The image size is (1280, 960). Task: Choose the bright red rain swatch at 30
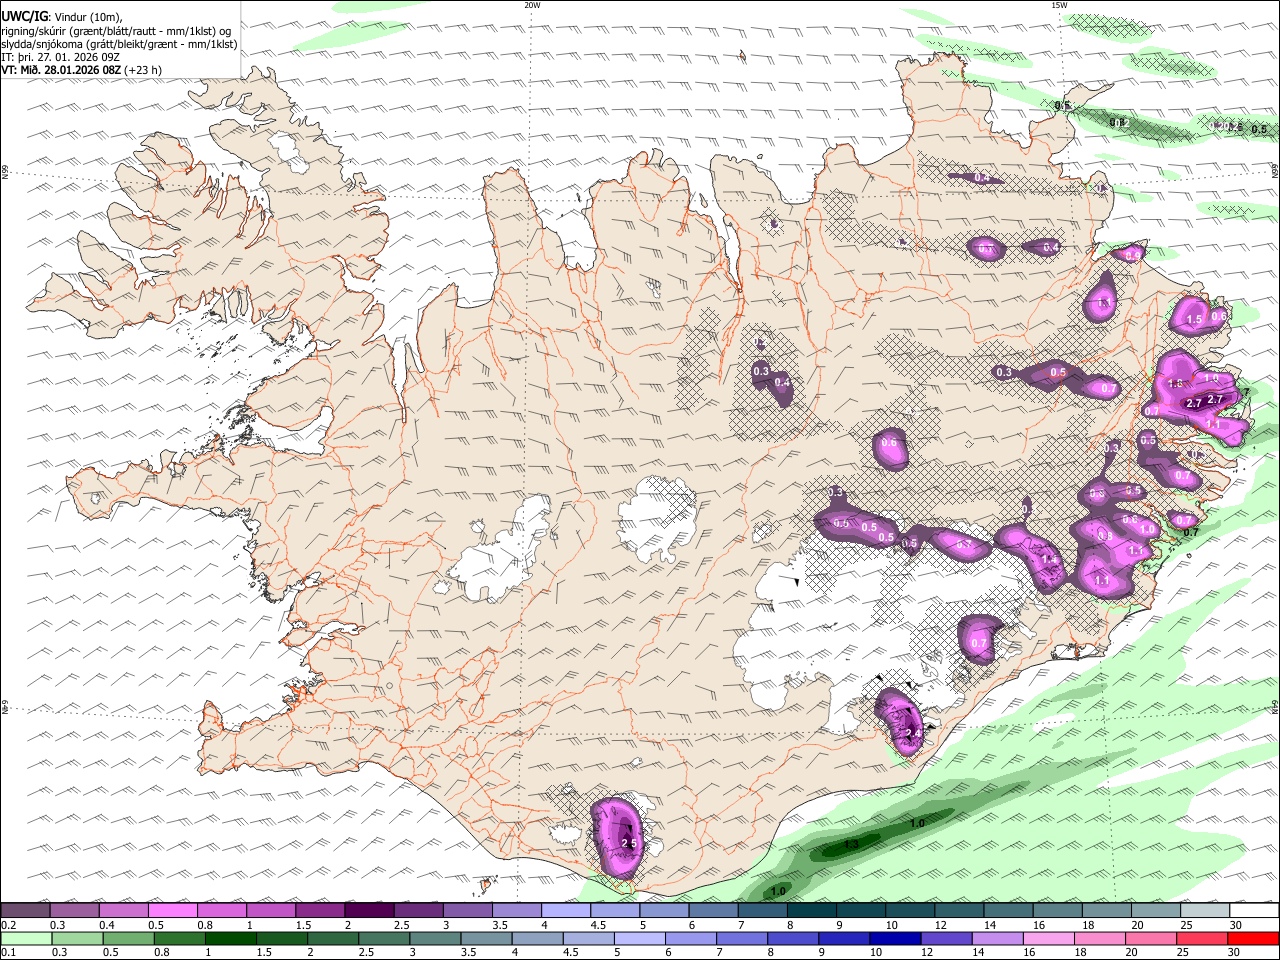(1253, 939)
